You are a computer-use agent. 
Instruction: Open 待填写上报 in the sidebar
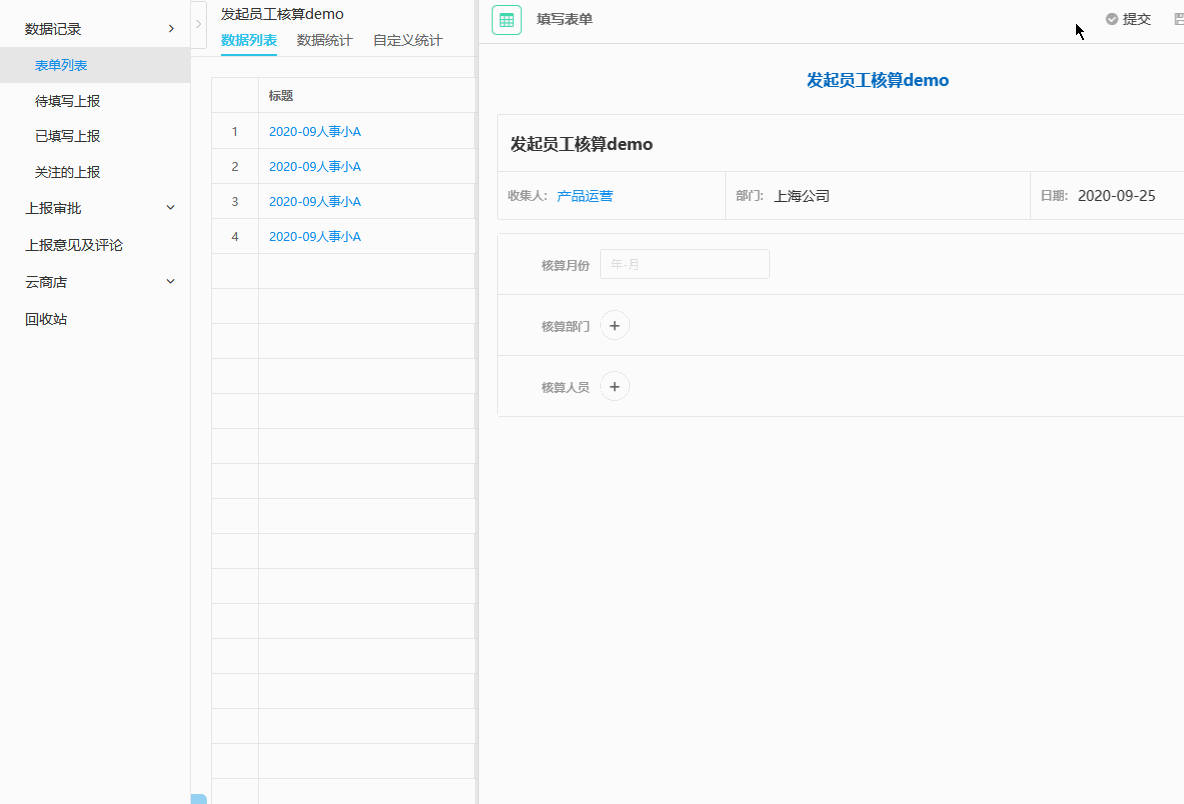[x=67, y=101]
